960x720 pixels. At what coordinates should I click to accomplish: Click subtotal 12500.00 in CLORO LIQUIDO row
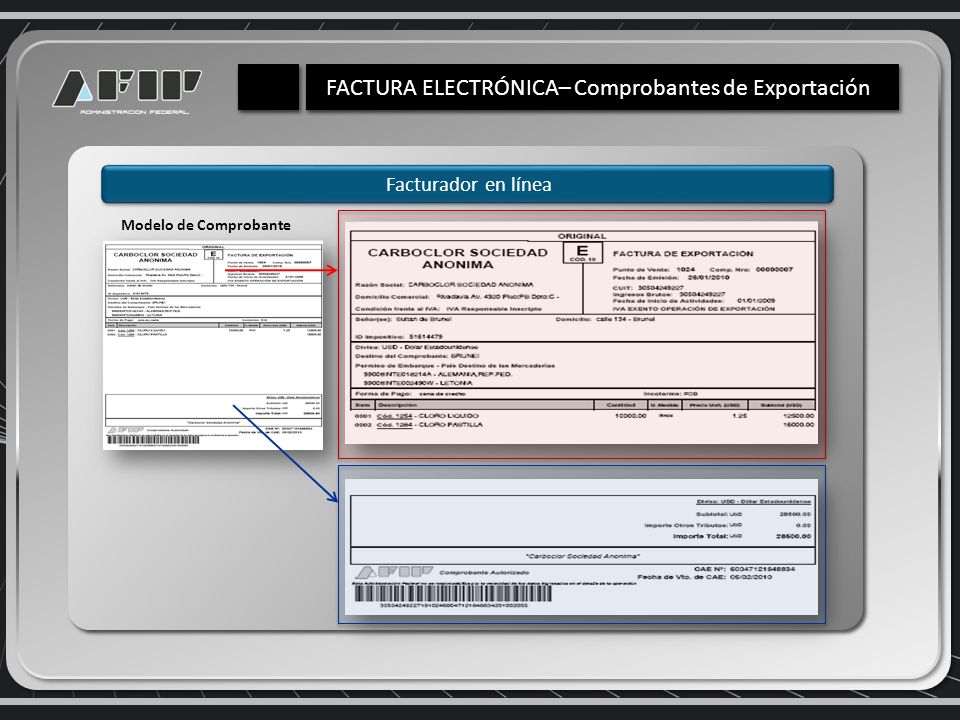[x=798, y=416]
